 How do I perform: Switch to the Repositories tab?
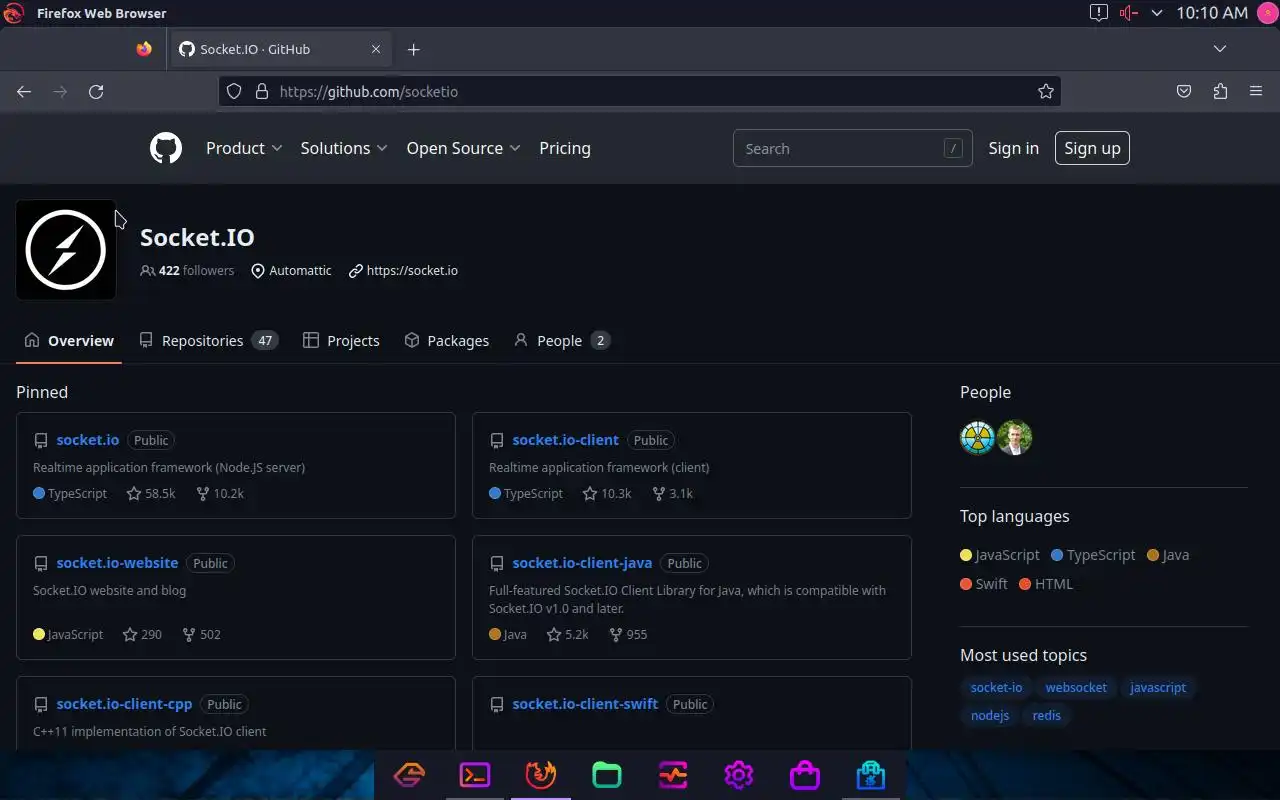point(208,340)
